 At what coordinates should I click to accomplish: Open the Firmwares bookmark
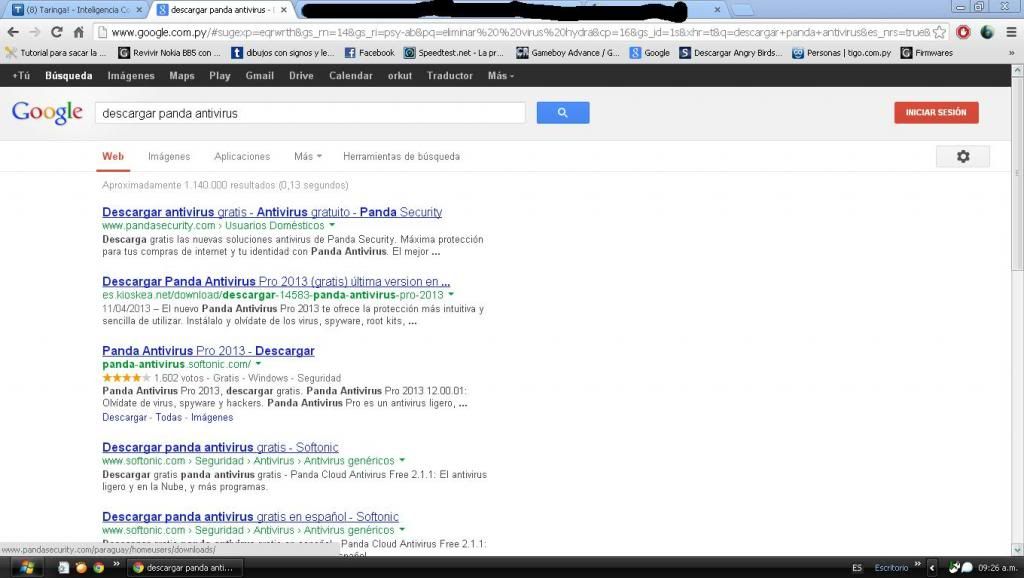click(927, 53)
